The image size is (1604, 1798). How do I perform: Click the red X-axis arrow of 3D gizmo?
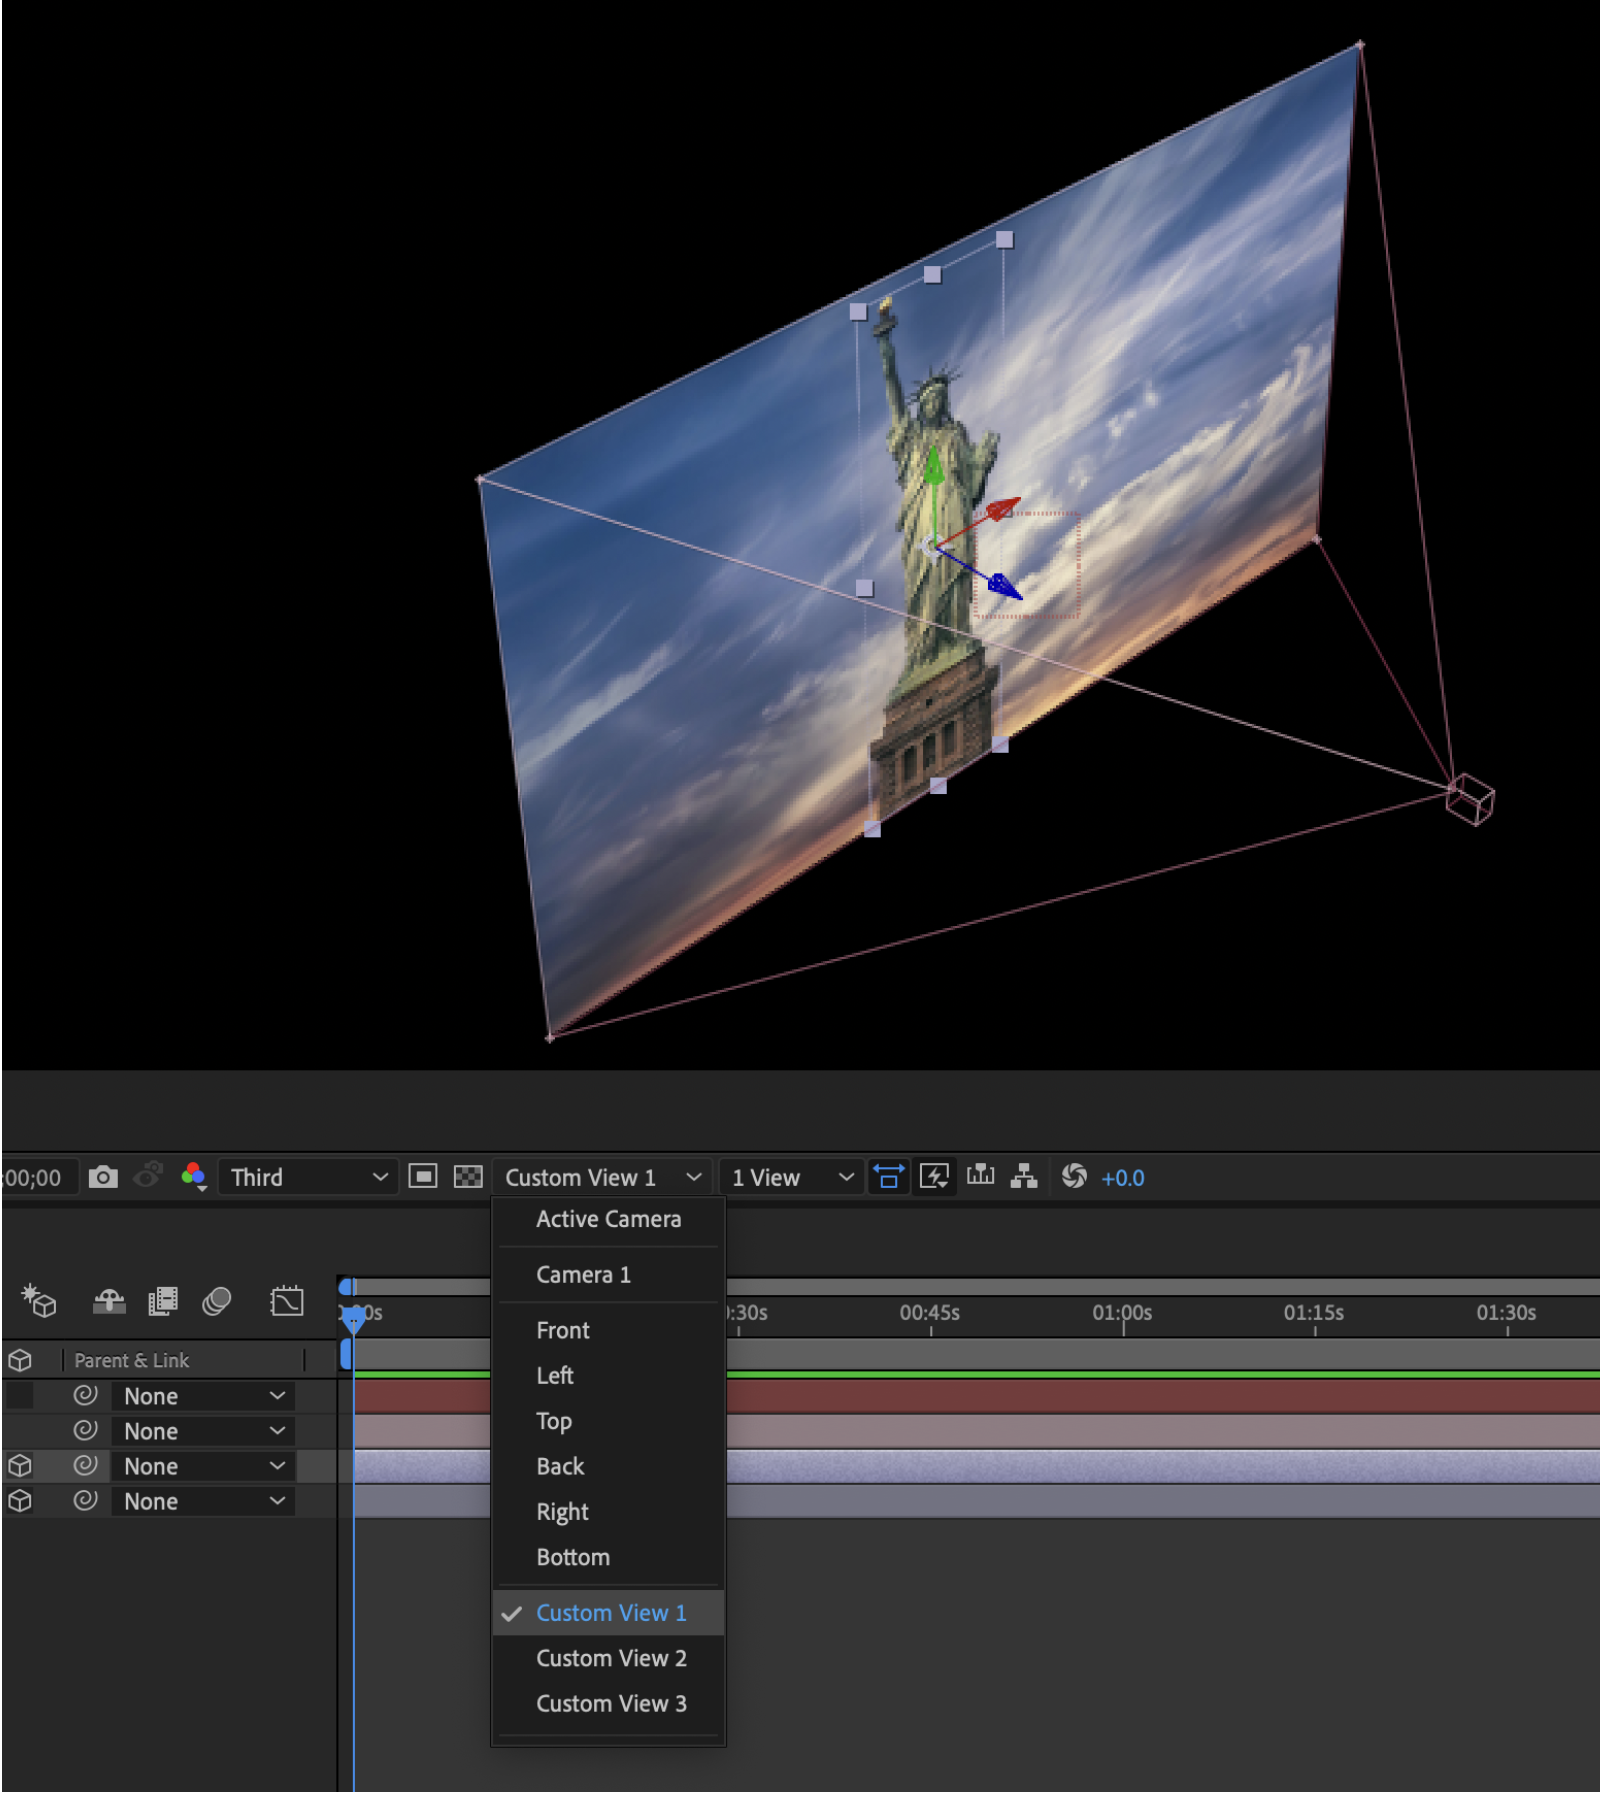(x=1003, y=508)
